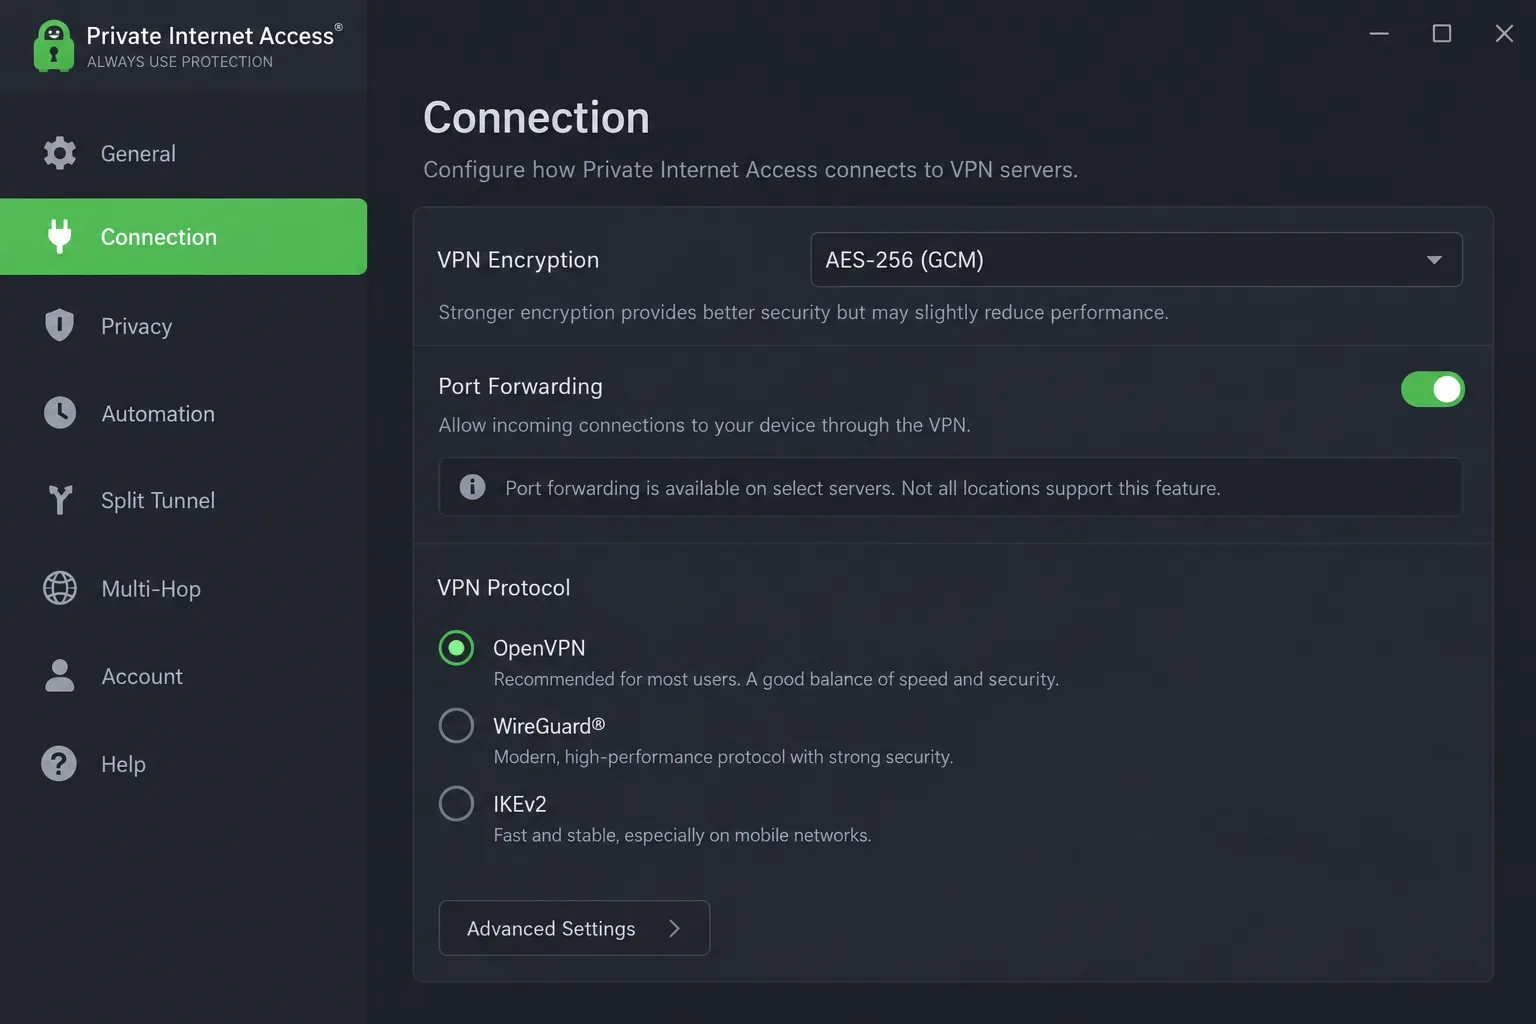The image size is (1536, 1024).
Task: Click the info icon in port forwarding notice
Action: click(x=472, y=487)
